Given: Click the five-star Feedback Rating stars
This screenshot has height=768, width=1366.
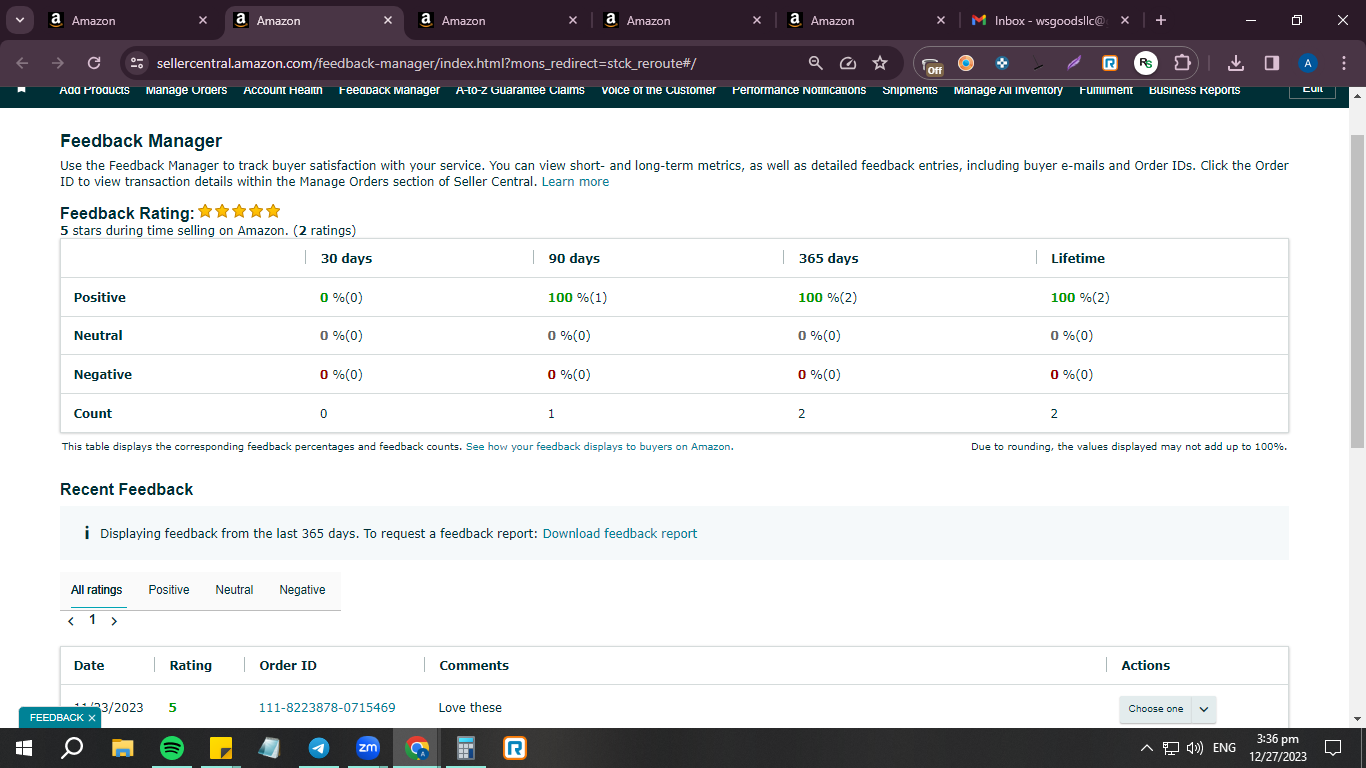Looking at the screenshot, I should (239, 212).
